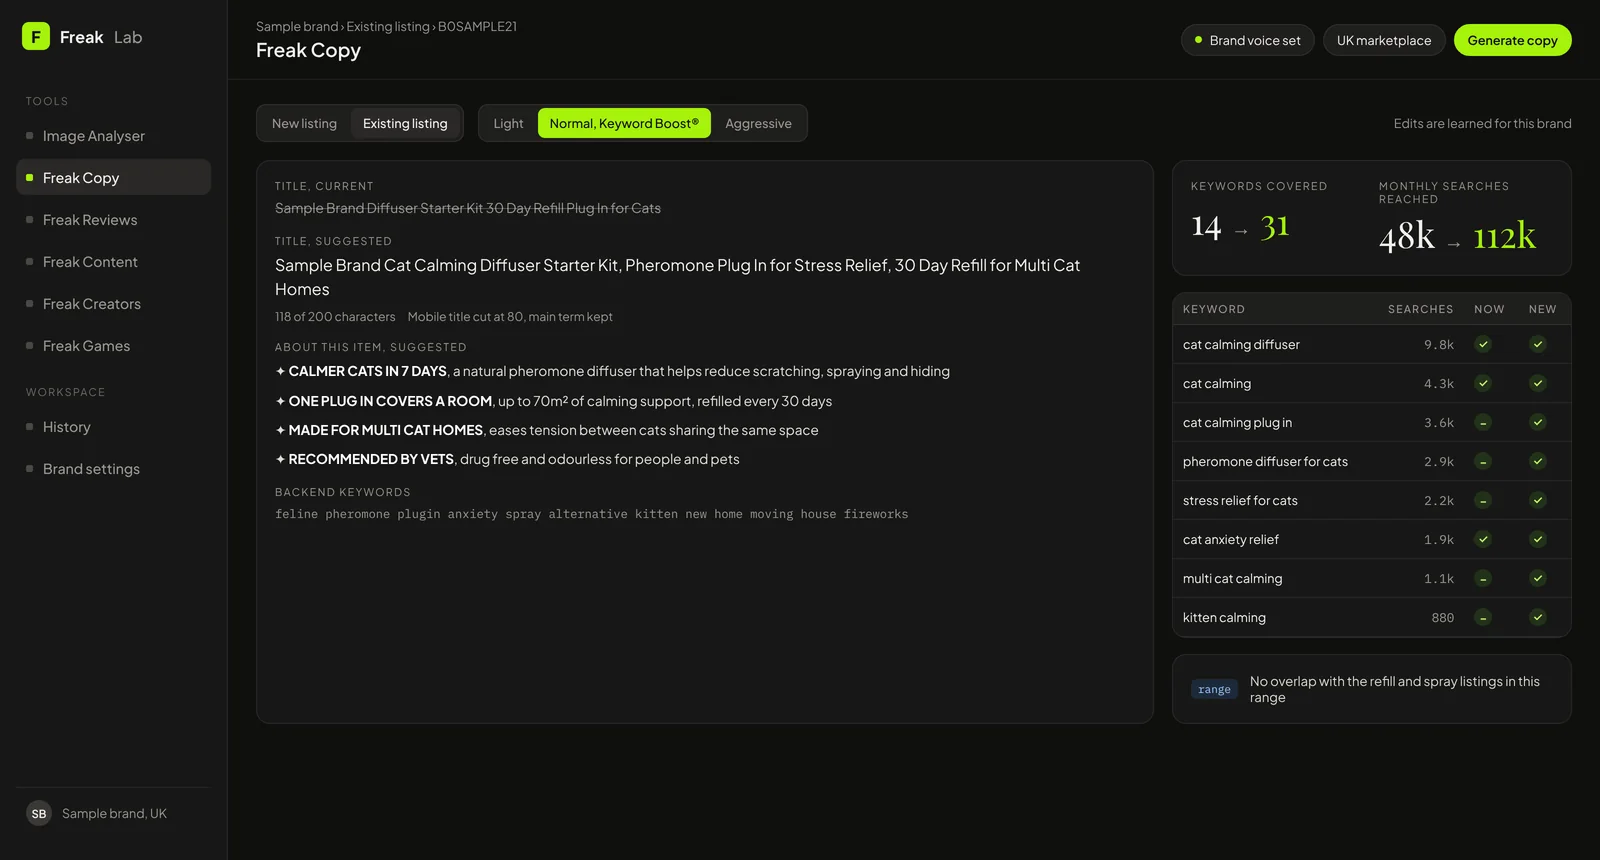Click NOW dash icon for pheromone diffuser for cats
Screen dimensions: 1600x860
1483,461
